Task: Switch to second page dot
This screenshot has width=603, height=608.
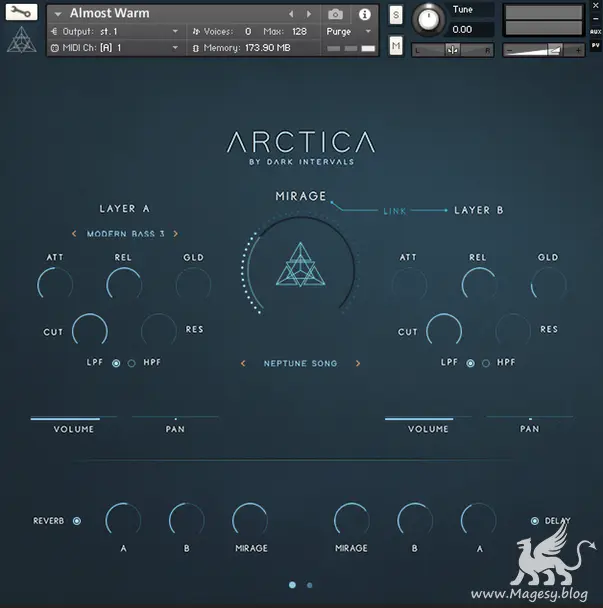Action: 309,585
